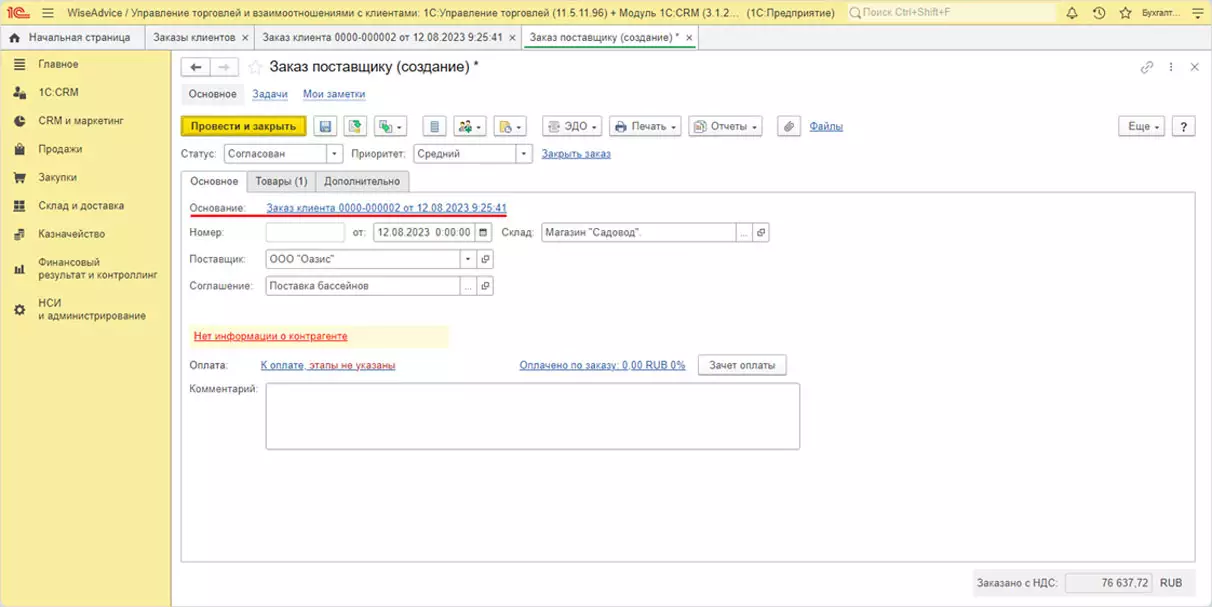Open the Склад item card icon
The height and width of the screenshot is (607, 1212).
pos(760,232)
